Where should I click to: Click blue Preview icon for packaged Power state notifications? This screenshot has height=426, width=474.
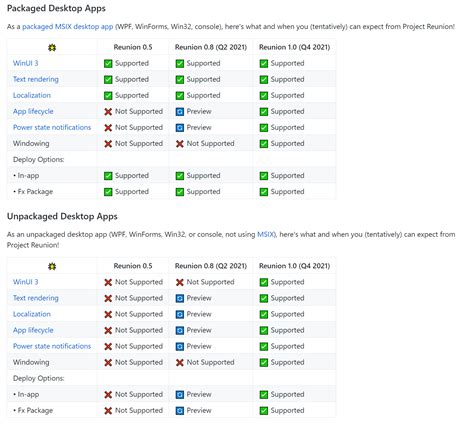tap(180, 128)
